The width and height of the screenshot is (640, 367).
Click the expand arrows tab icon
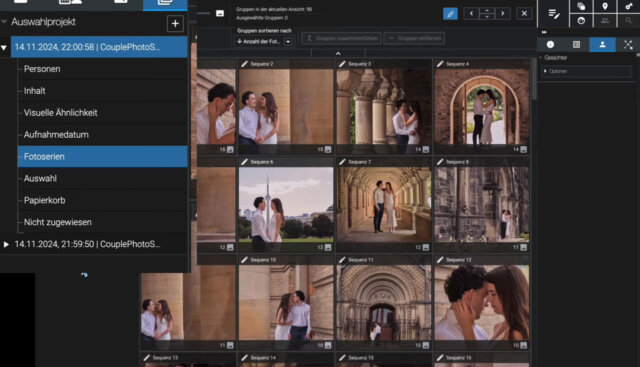pyautogui.click(x=628, y=44)
